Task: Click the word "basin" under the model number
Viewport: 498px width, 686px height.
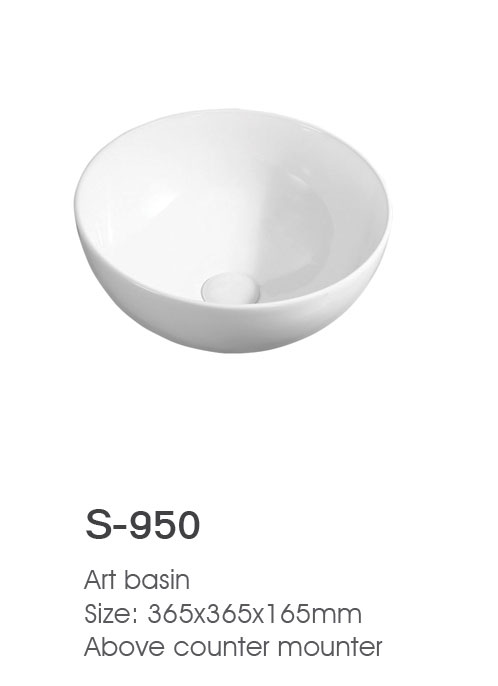Action: pos(157,580)
